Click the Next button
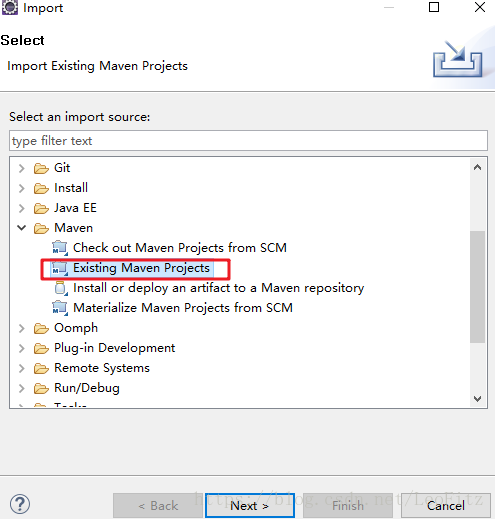495x519 pixels. [250, 506]
